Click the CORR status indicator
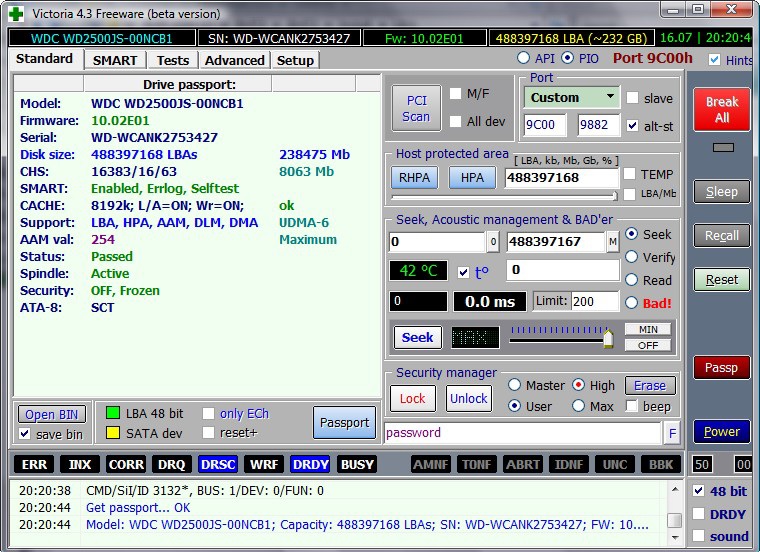This screenshot has width=760, height=552. pos(126,464)
